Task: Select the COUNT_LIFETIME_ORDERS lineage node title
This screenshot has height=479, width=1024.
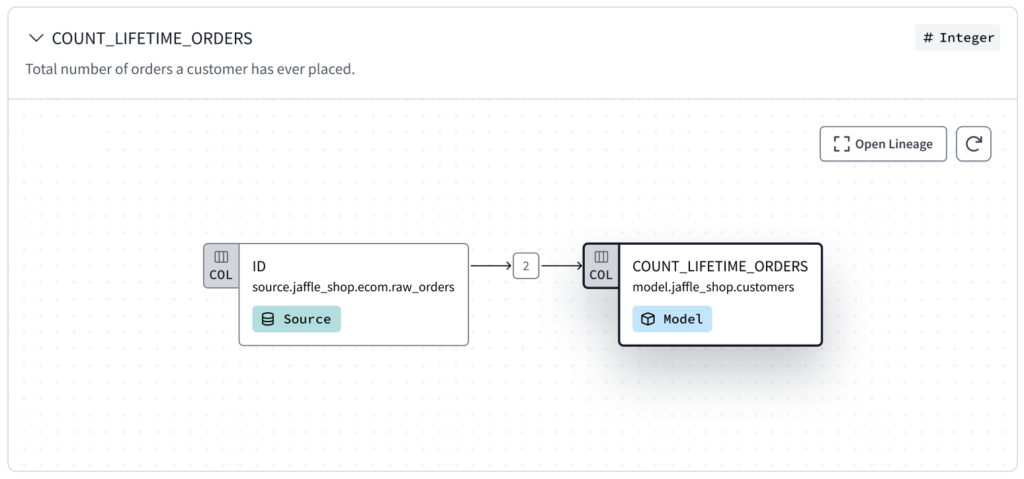Action: 720,266
